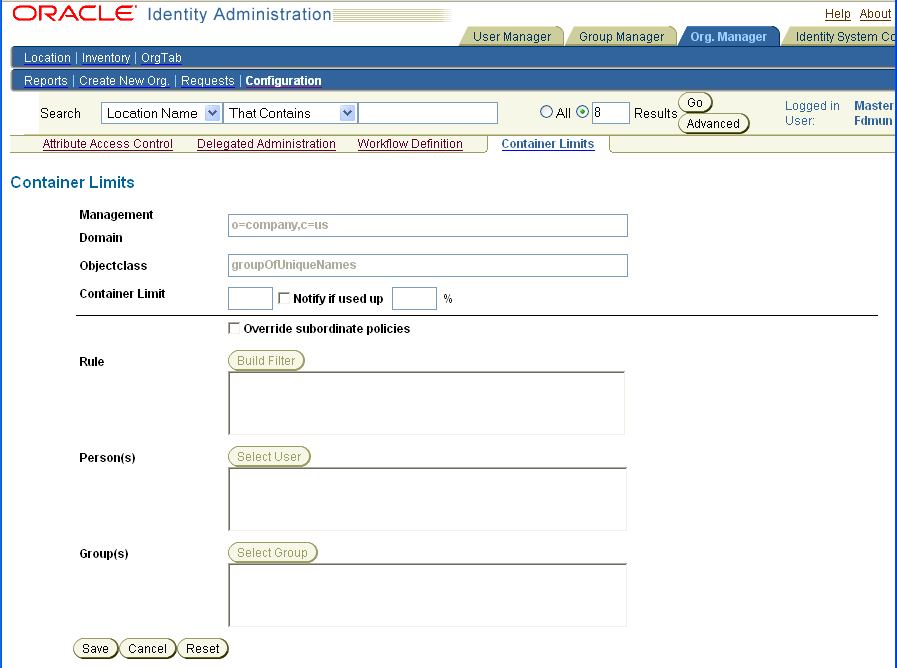This screenshot has height=668, width=897.
Task: Cancel the container limits form
Action: (x=148, y=649)
